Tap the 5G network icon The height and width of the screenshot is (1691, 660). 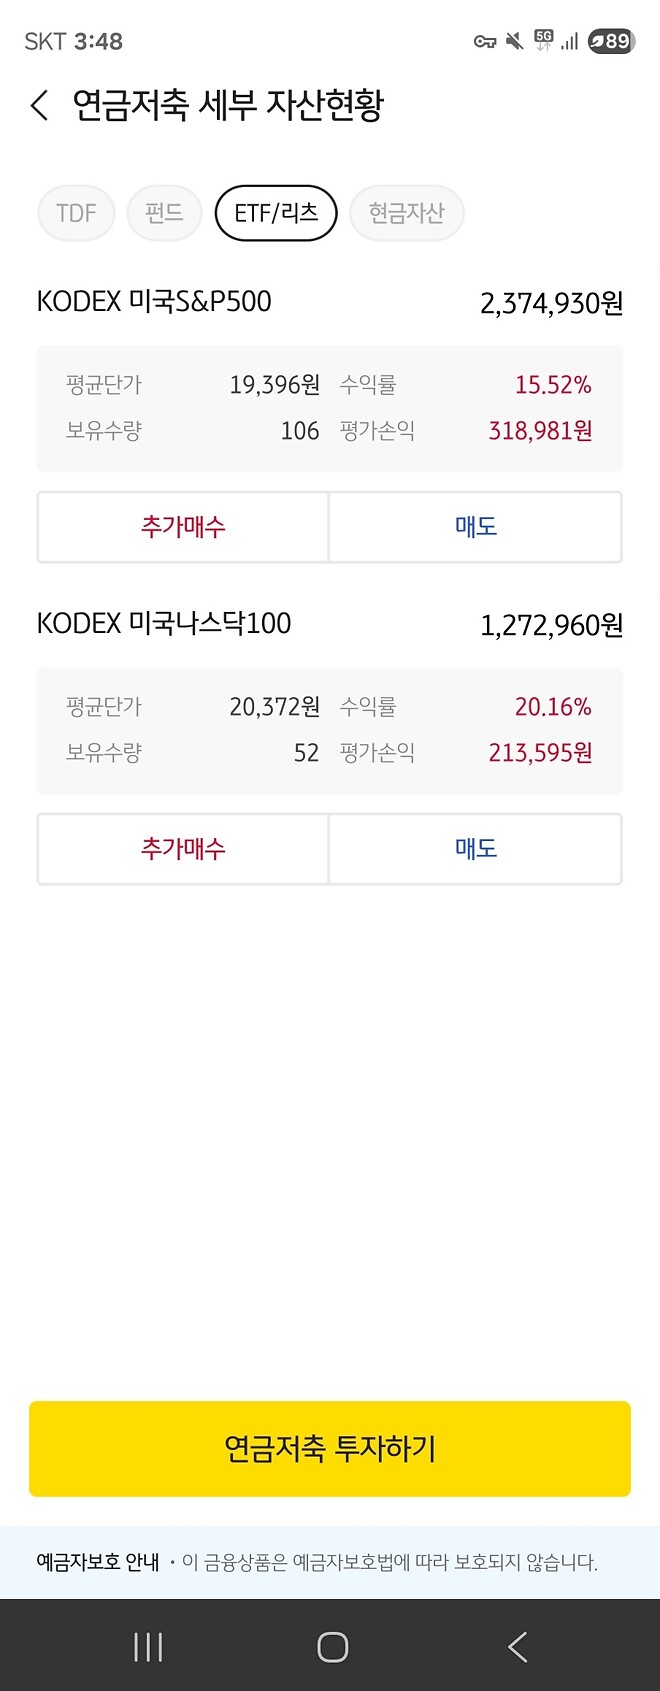pyautogui.click(x=541, y=38)
